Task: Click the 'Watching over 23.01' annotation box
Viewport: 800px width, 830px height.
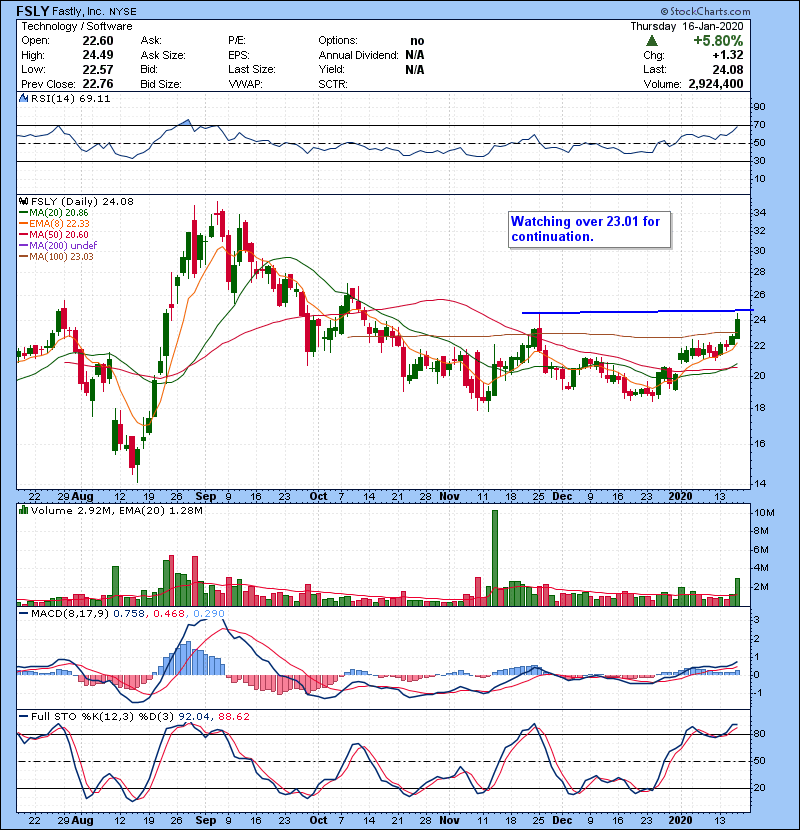Action: point(589,229)
